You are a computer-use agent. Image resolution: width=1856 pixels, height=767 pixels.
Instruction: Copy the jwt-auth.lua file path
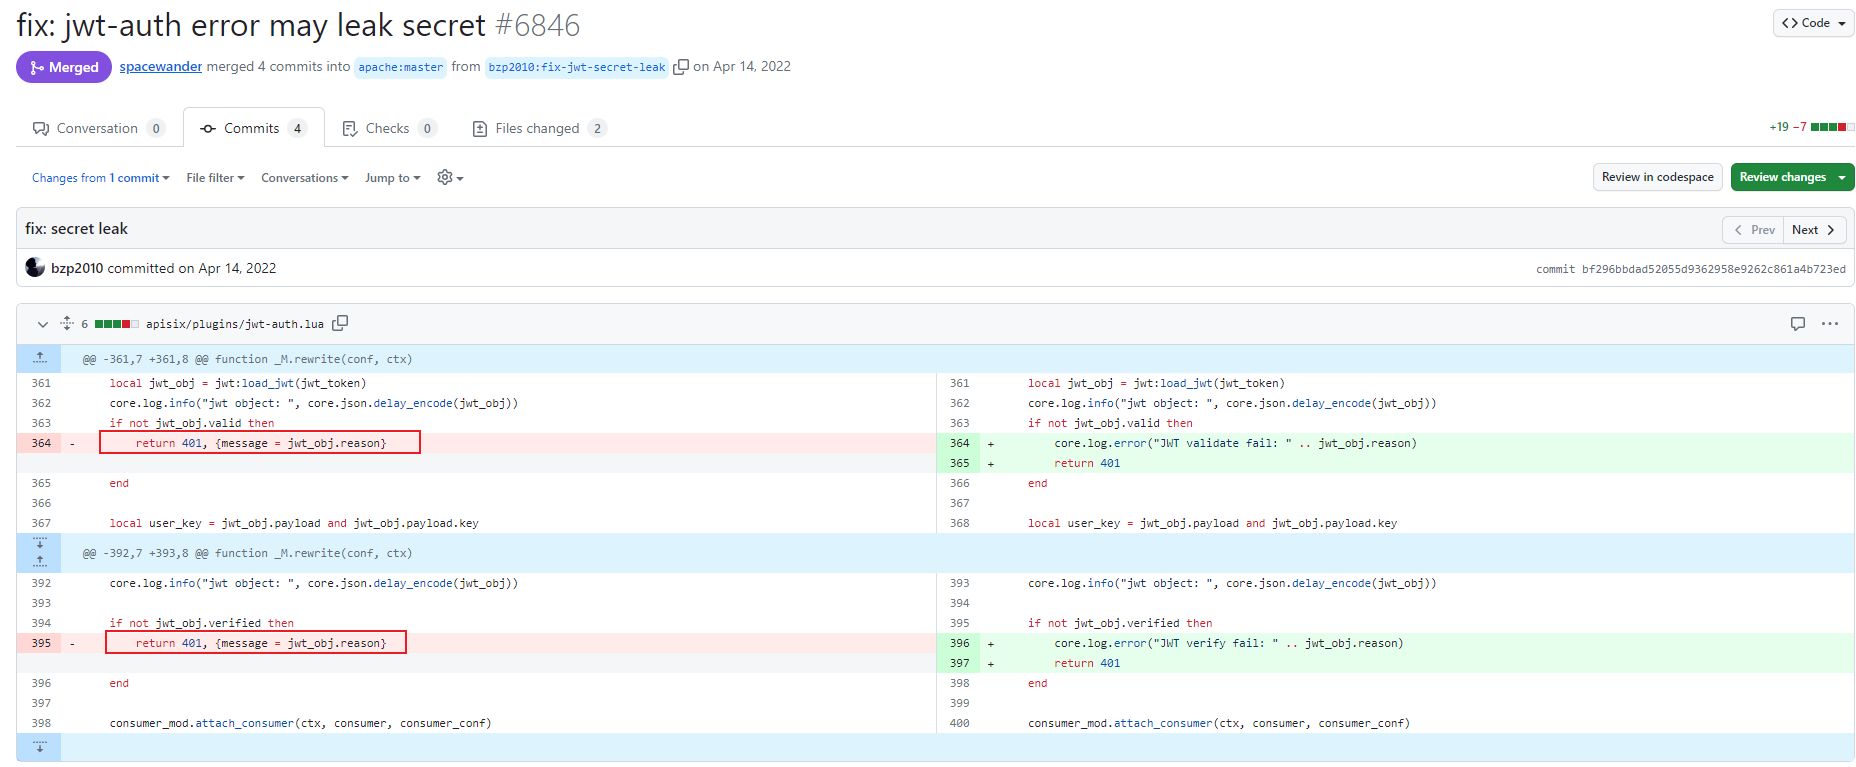340,323
